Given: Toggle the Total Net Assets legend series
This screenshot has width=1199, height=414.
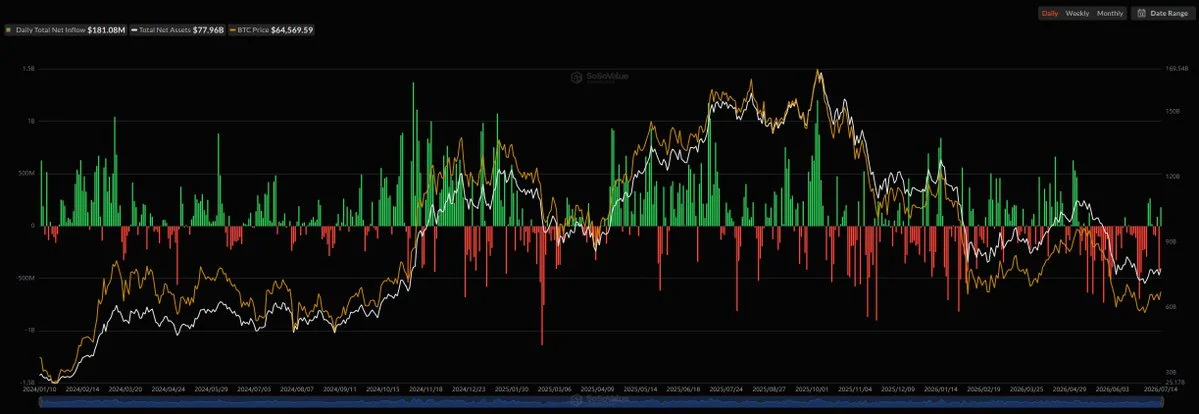Looking at the screenshot, I should [x=177, y=30].
